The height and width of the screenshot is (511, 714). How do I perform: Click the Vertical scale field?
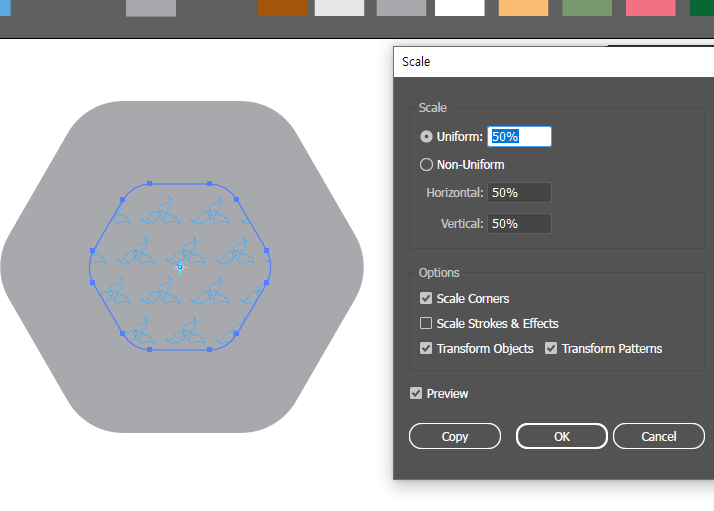(519, 224)
